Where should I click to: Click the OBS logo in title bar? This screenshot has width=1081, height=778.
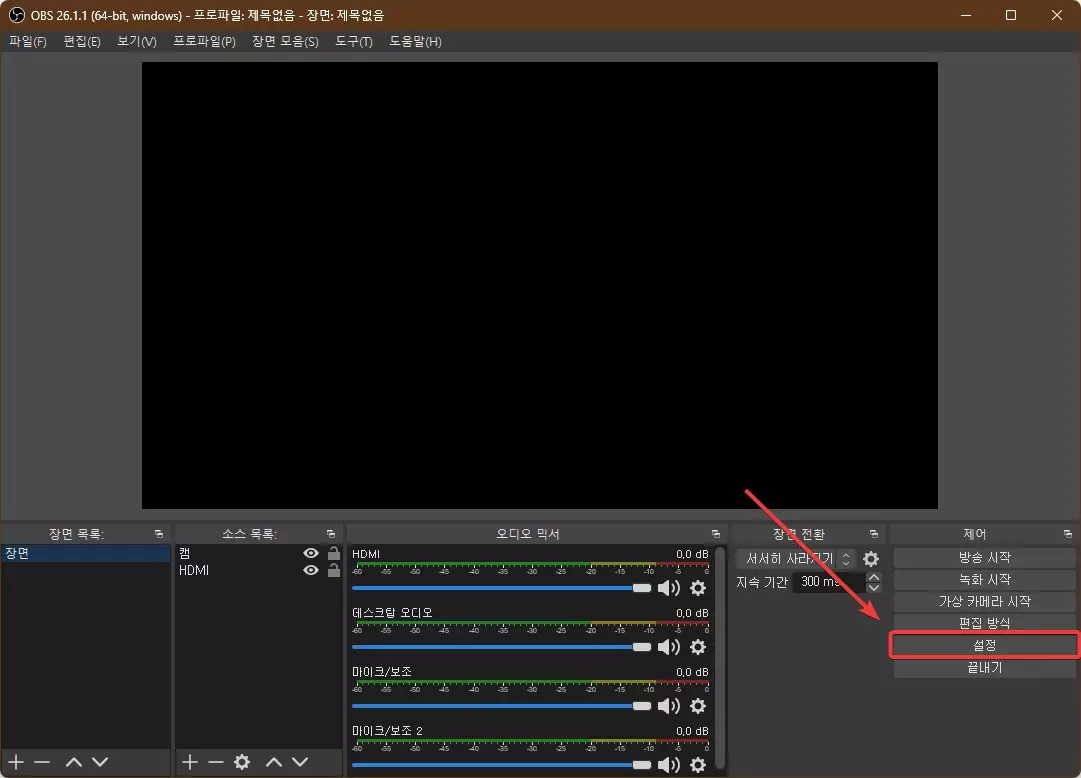pyautogui.click(x=17, y=15)
